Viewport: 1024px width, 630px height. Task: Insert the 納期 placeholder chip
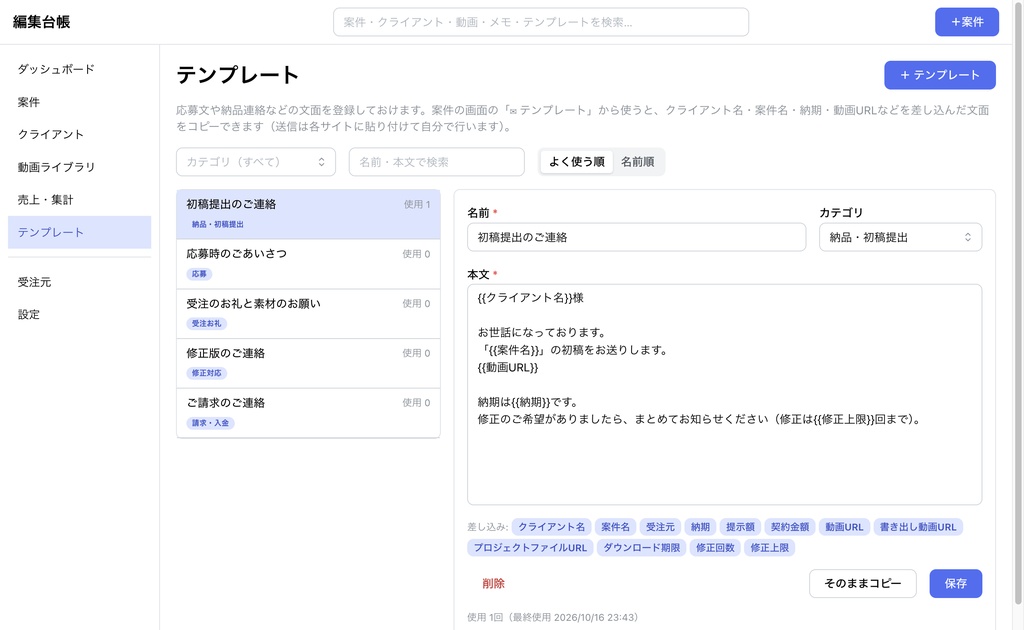pyautogui.click(x=700, y=527)
